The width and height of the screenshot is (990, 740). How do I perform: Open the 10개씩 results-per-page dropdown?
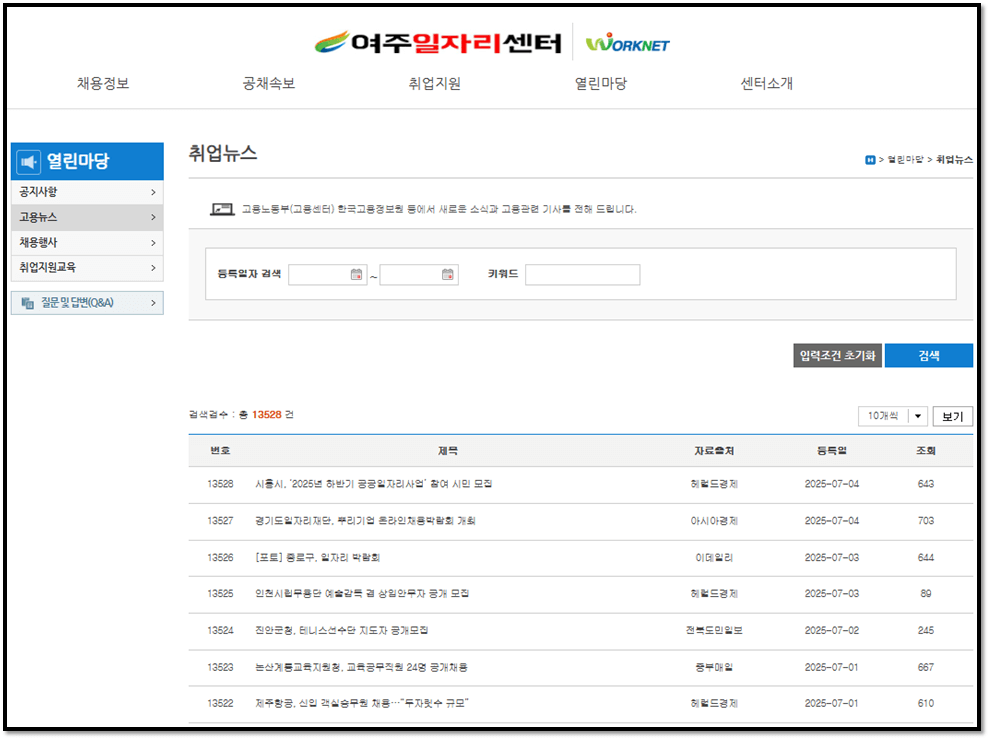(893, 415)
